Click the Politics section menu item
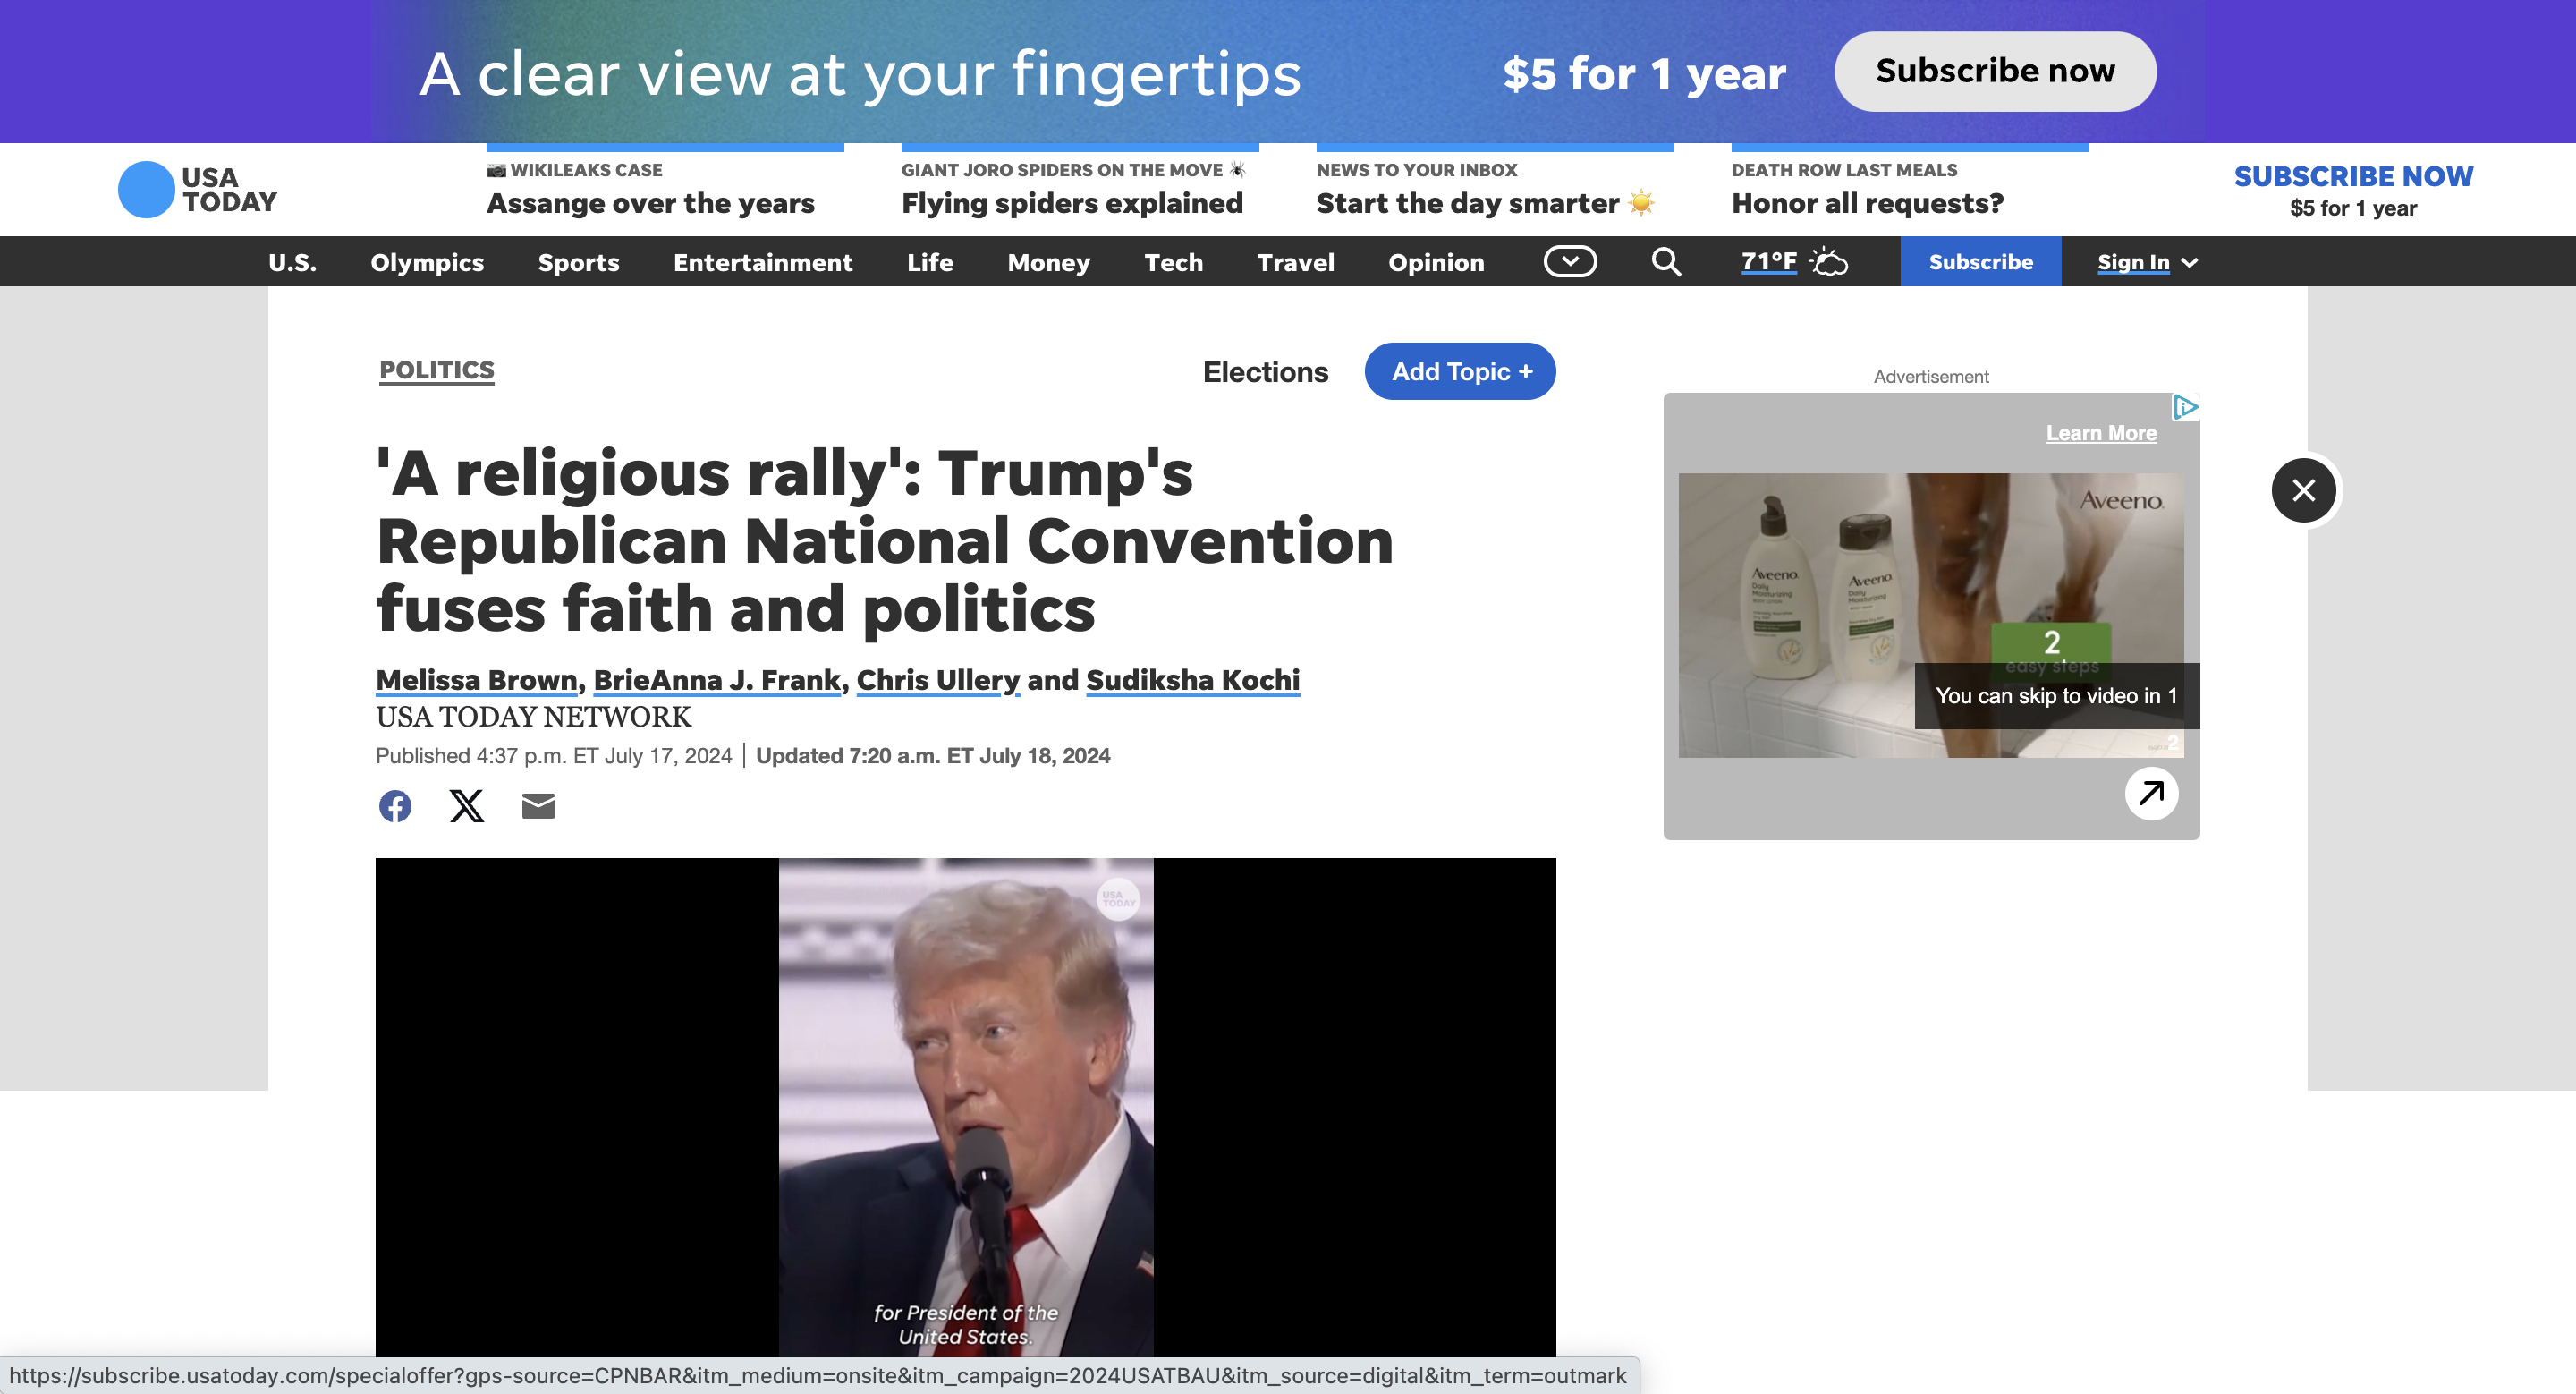The width and height of the screenshot is (2576, 1394). pyautogui.click(x=436, y=368)
